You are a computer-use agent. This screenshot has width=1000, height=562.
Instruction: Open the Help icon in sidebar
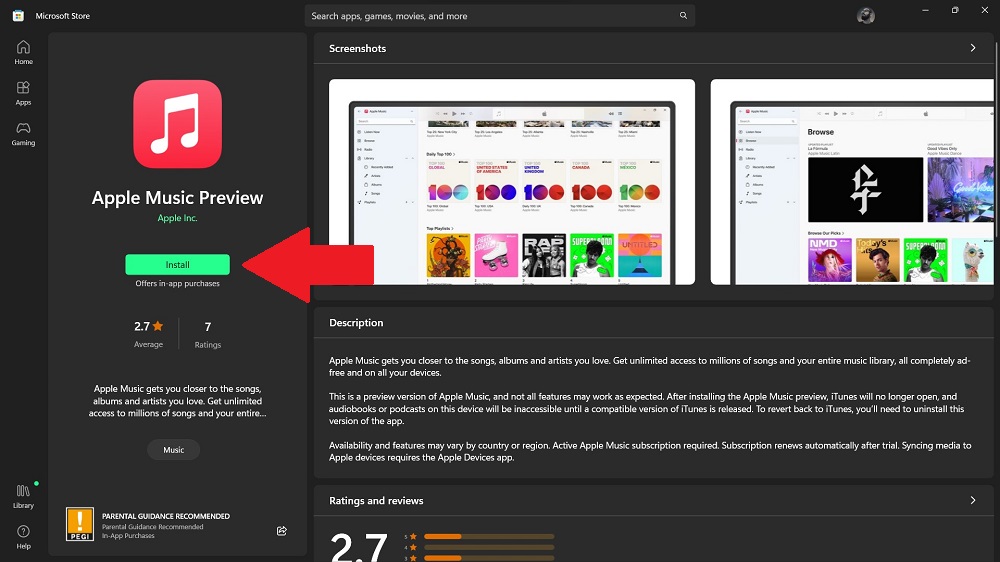pos(23,536)
